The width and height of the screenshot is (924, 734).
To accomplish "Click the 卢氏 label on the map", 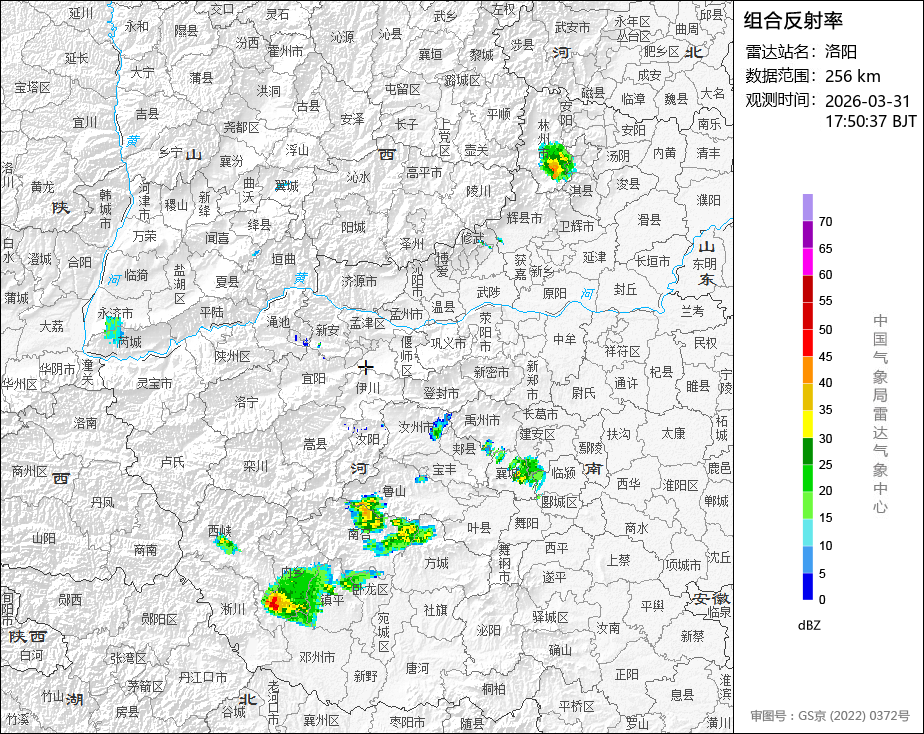I will pos(173,462).
